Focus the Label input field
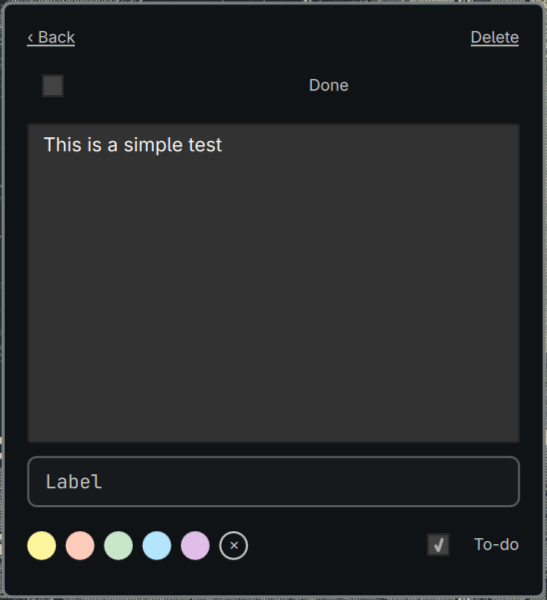Screen dimensions: 547x600 click(x=273, y=481)
